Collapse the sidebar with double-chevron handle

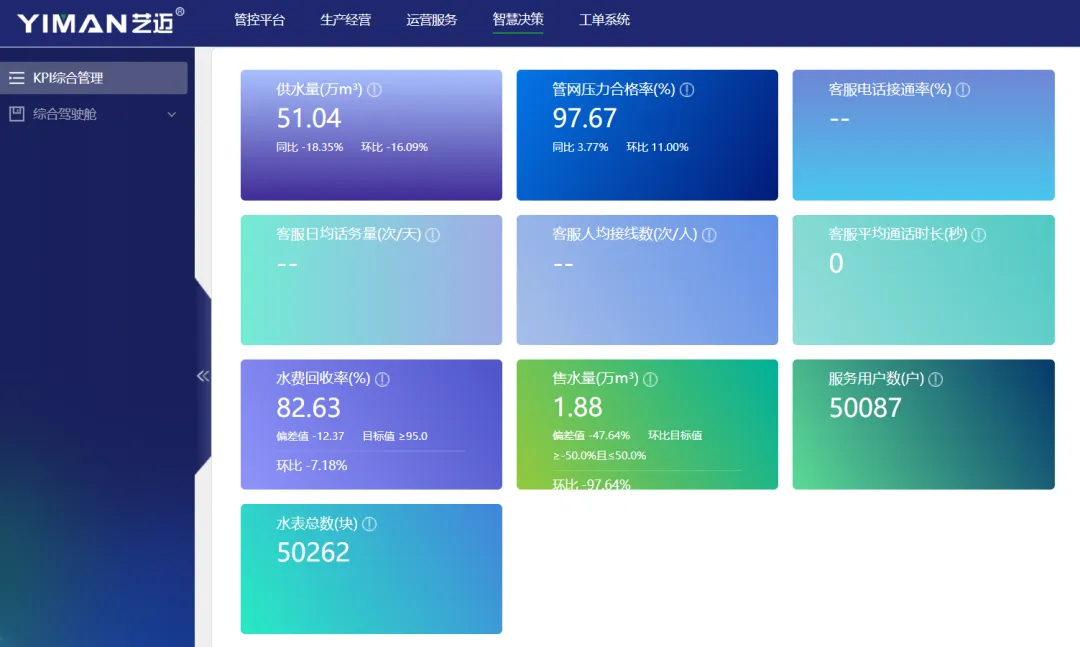click(x=203, y=376)
